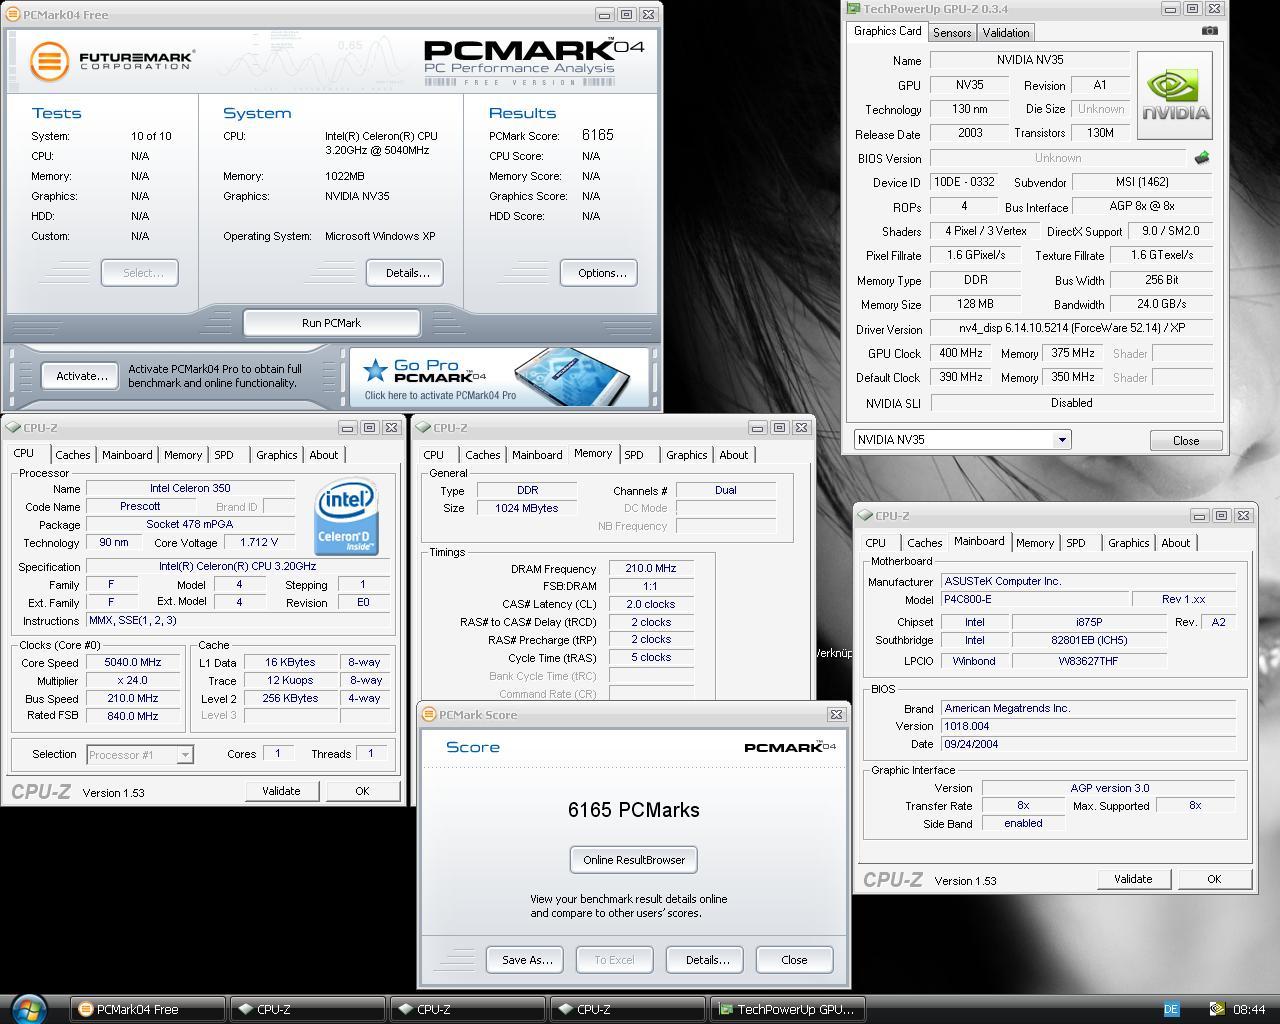
Task: Click Validate in CPU-Z mainboard window
Action: [1133, 879]
